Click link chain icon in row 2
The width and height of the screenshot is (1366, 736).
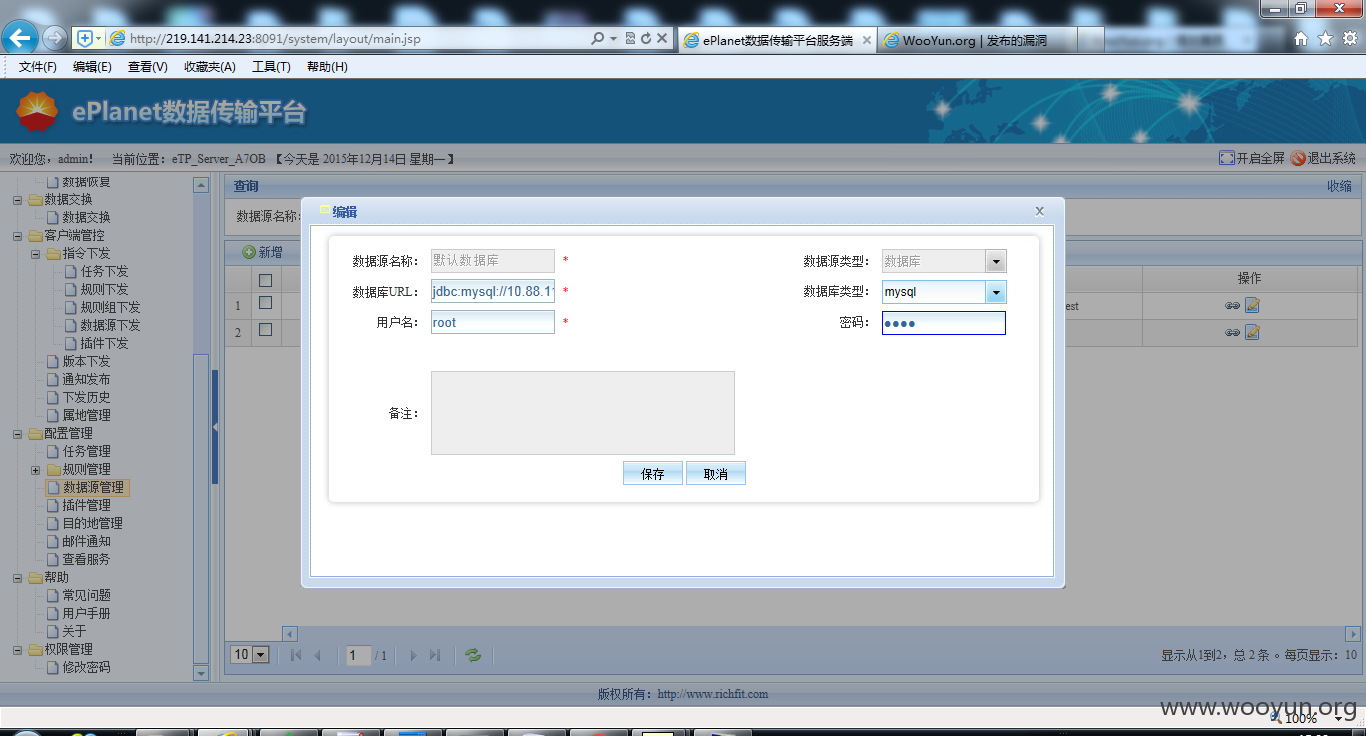tap(1233, 332)
